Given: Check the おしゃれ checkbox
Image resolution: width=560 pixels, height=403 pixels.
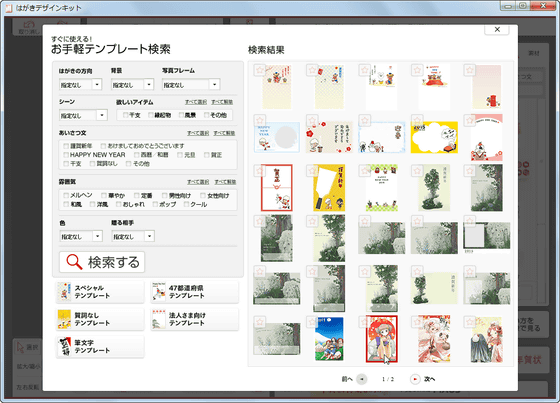Looking at the screenshot, I should point(119,204).
